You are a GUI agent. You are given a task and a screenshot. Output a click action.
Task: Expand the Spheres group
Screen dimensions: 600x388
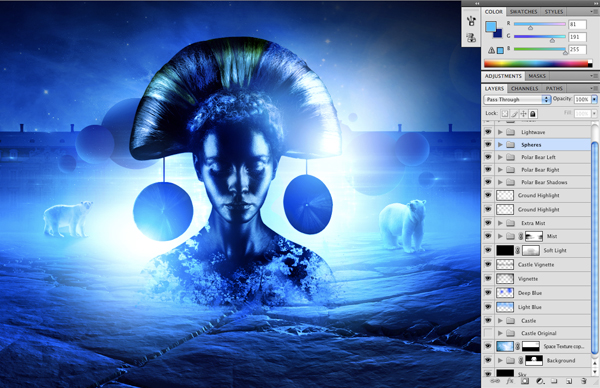coord(500,145)
